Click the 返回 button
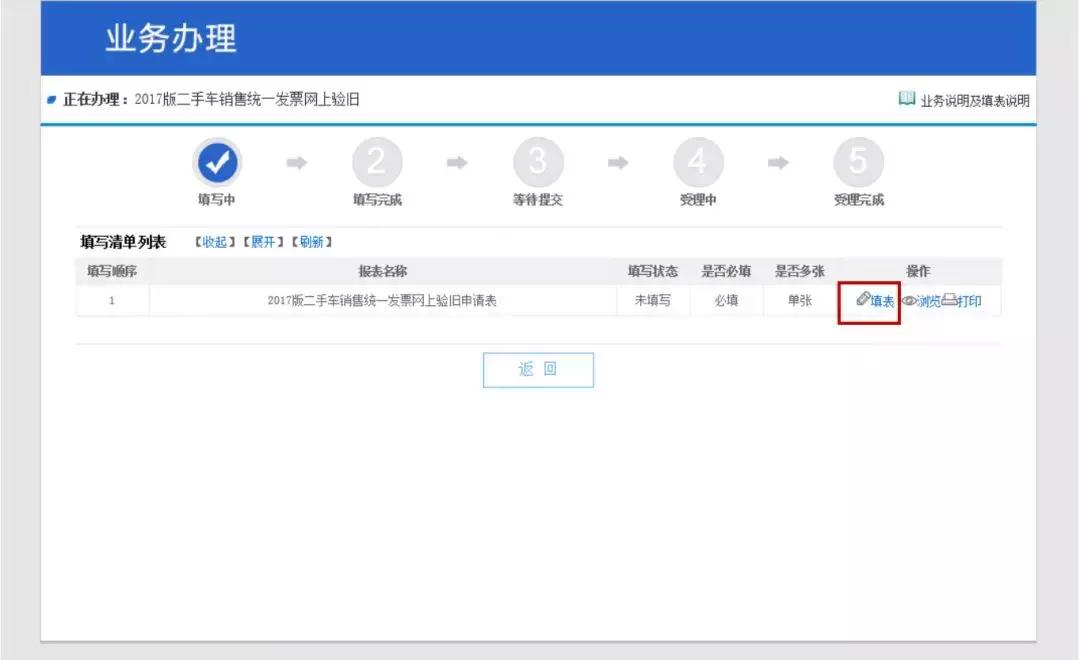1080x660 pixels. pyautogui.click(x=538, y=369)
